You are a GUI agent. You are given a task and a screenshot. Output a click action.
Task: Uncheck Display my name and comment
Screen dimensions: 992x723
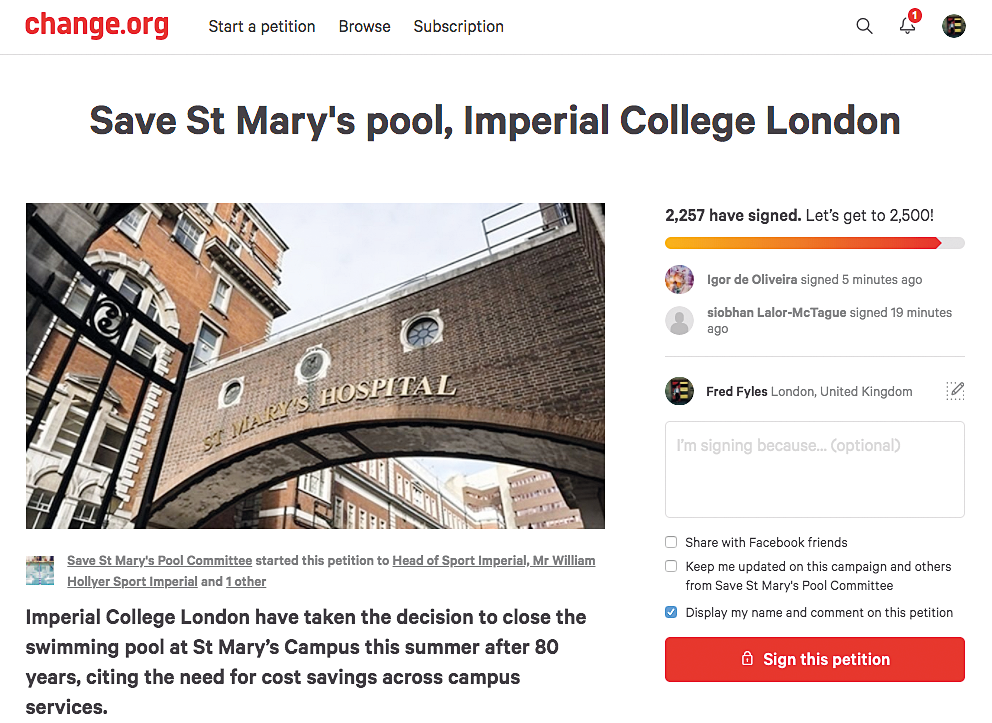671,612
